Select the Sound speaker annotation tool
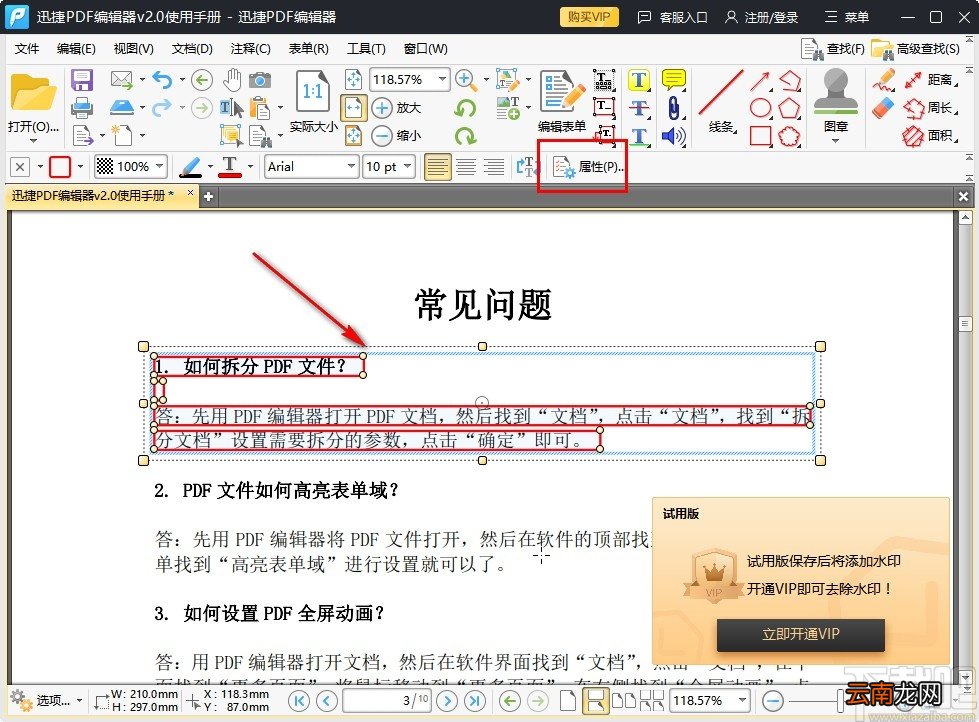The image size is (979, 722). (x=673, y=136)
